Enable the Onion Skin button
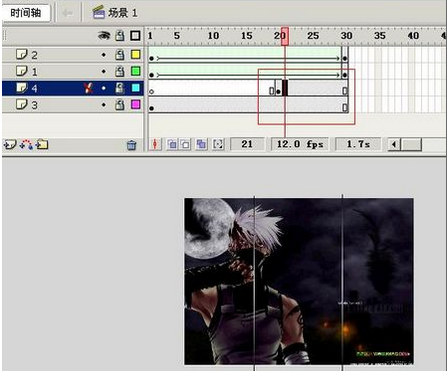 (172, 144)
